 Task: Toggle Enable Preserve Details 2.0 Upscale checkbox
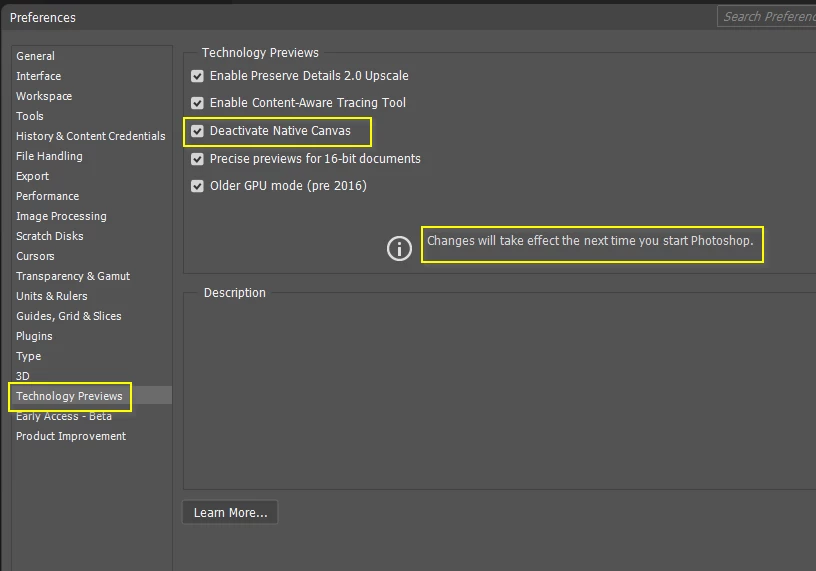[x=197, y=76]
